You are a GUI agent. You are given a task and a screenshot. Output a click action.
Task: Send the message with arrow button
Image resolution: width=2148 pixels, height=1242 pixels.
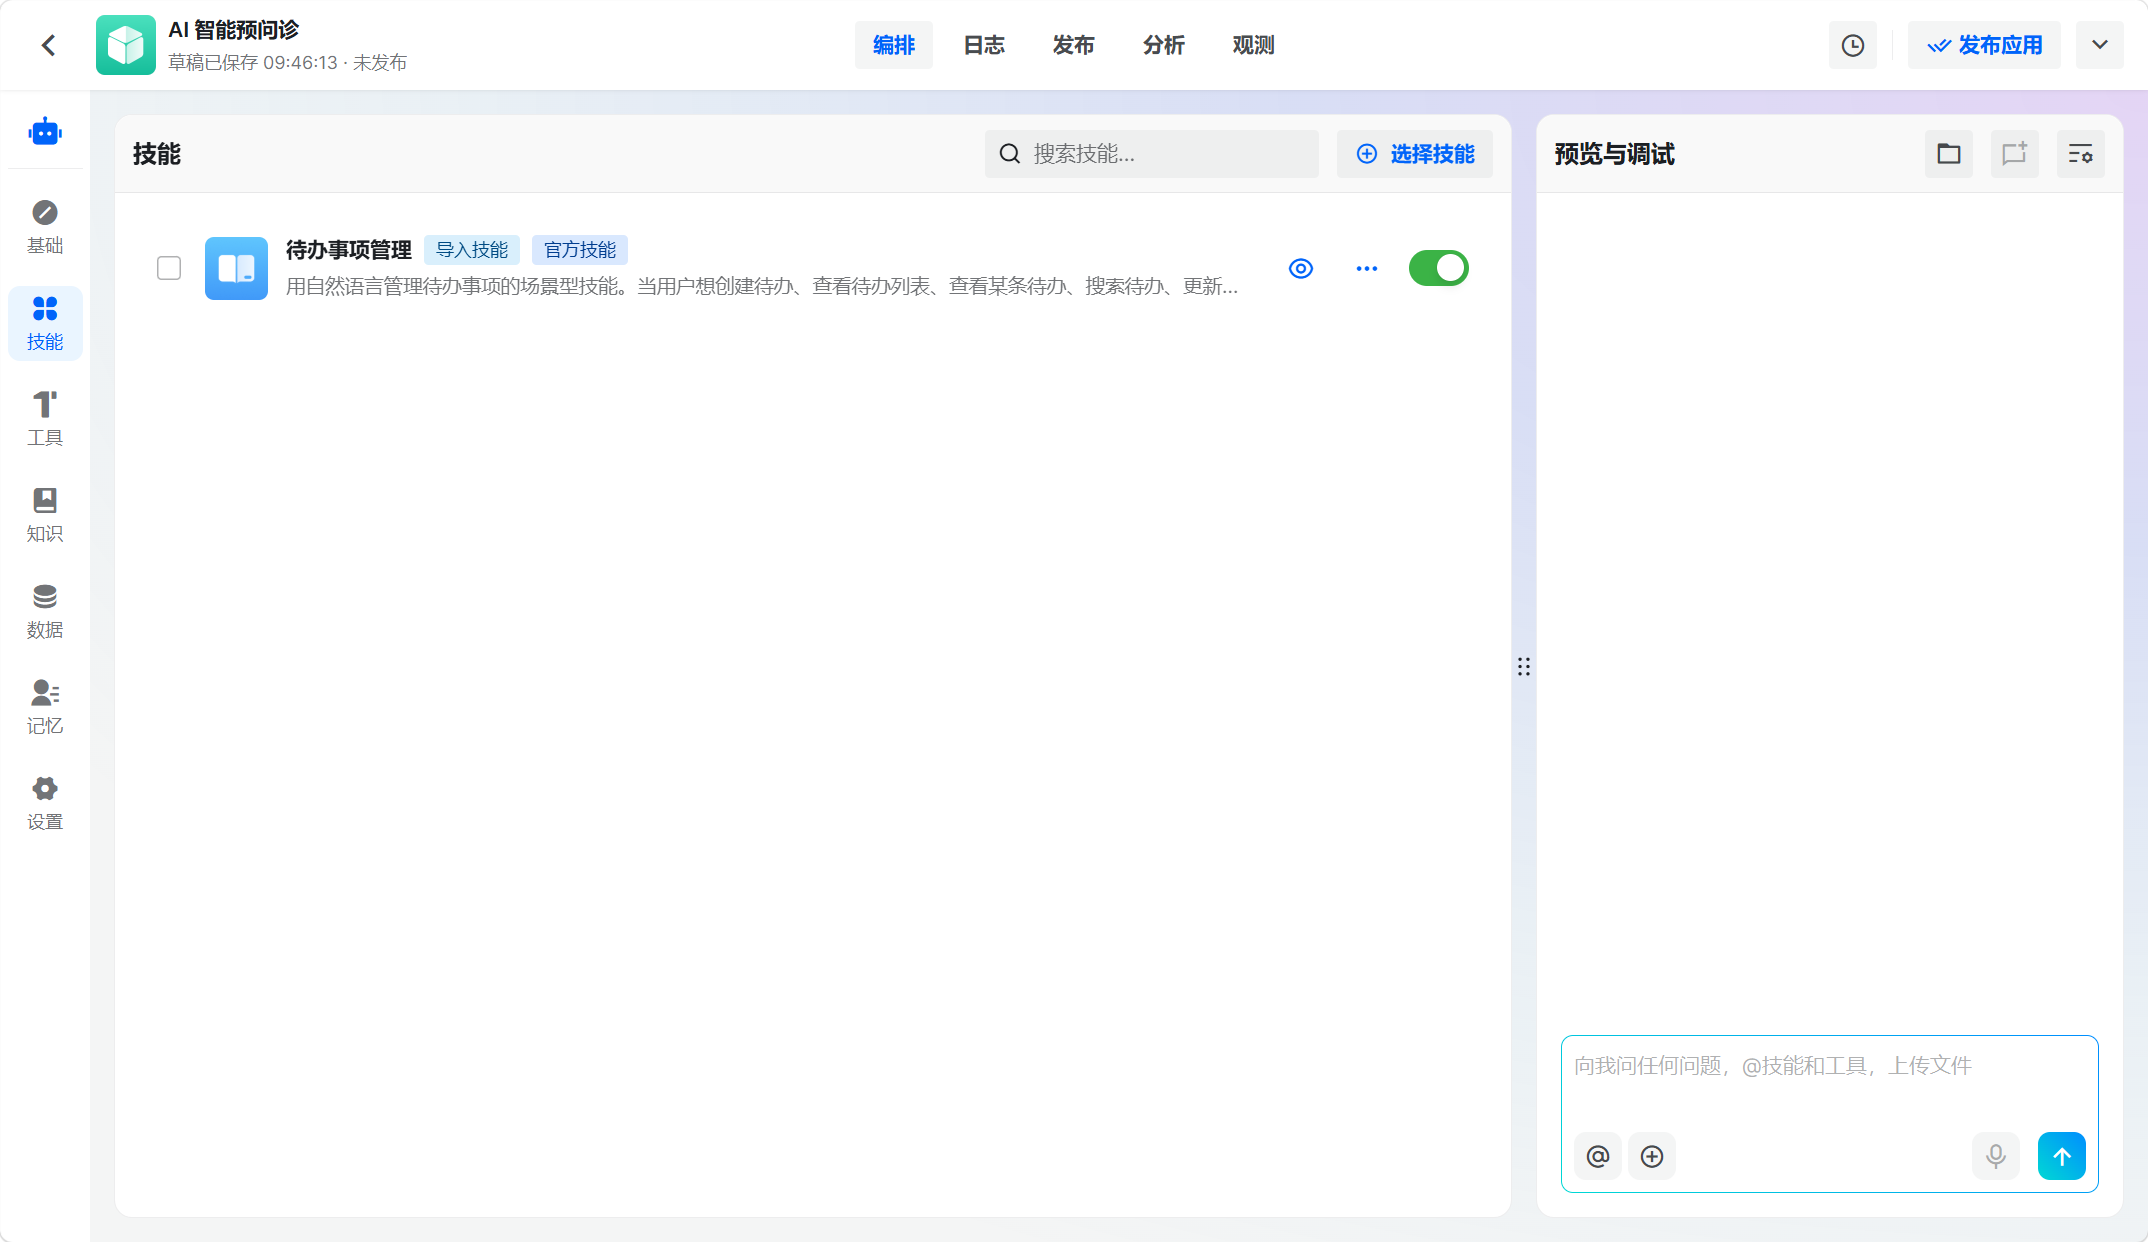click(2062, 1156)
